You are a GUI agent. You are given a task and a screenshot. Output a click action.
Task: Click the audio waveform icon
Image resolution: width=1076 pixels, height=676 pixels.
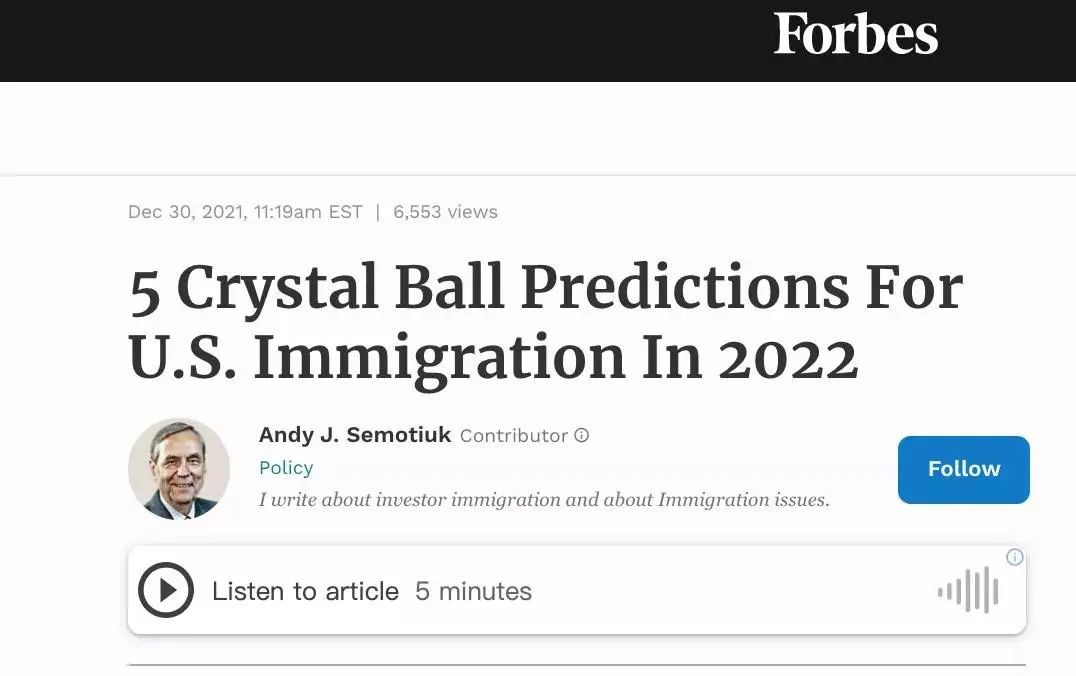(968, 590)
